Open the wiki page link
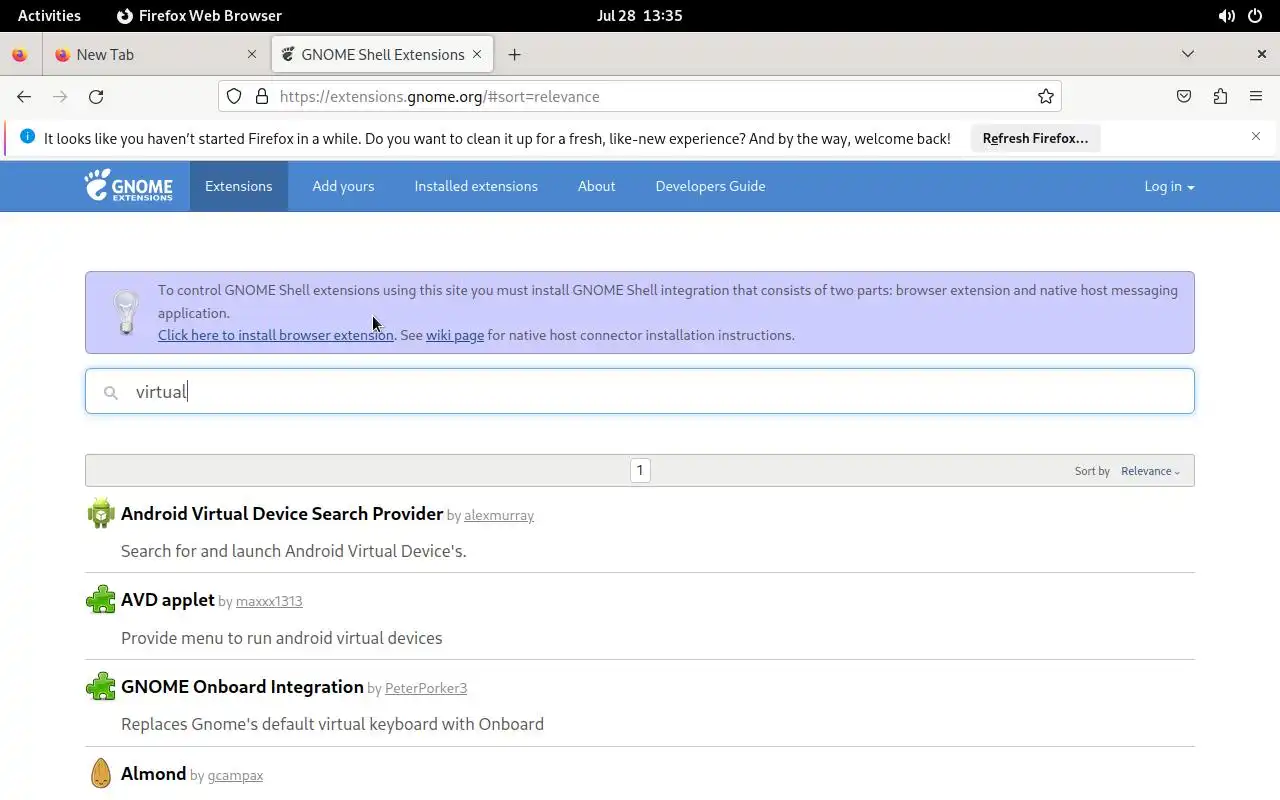This screenshot has height=800, width=1280. click(455, 335)
